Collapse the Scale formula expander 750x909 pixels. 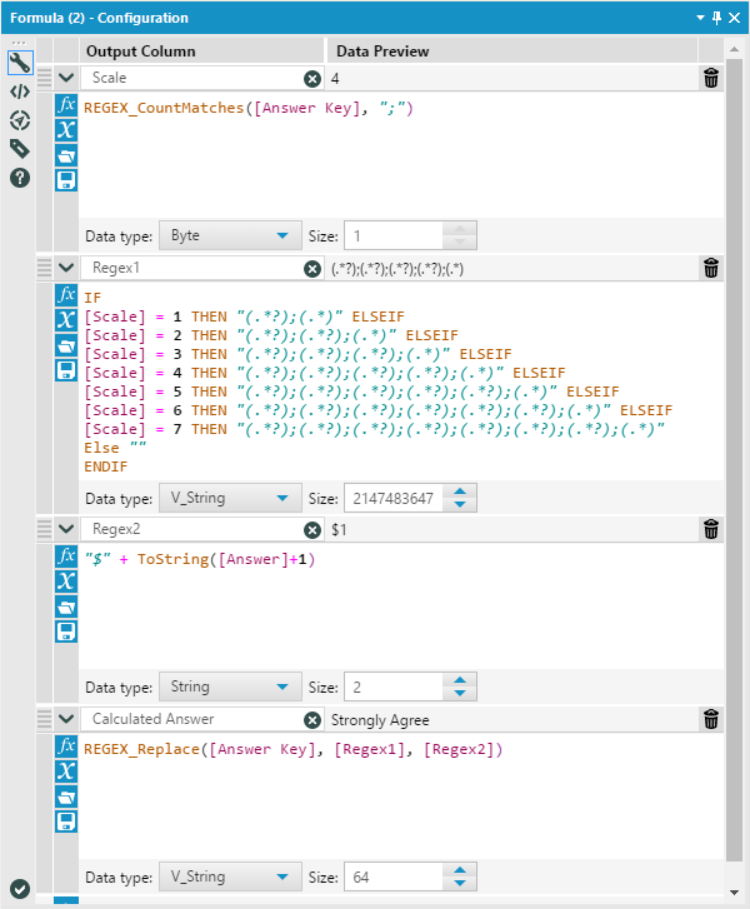coord(66,78)
